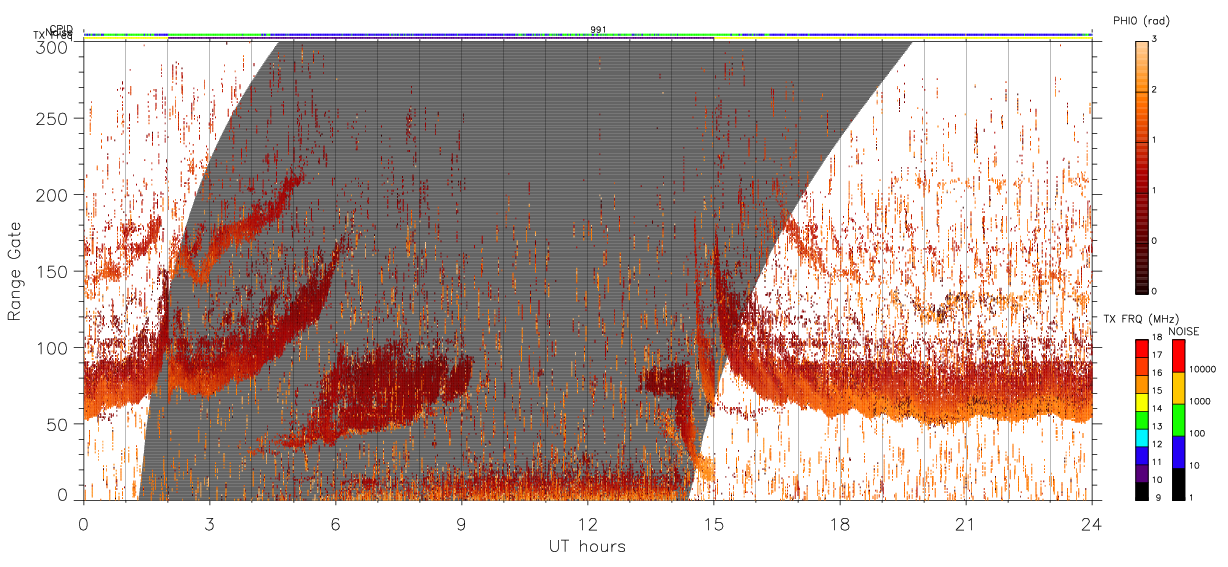Image resolution: width=1228 pixels, height=567 pixels.
Task: Click the "Range Gate" y-axis title
Action: 15,270
